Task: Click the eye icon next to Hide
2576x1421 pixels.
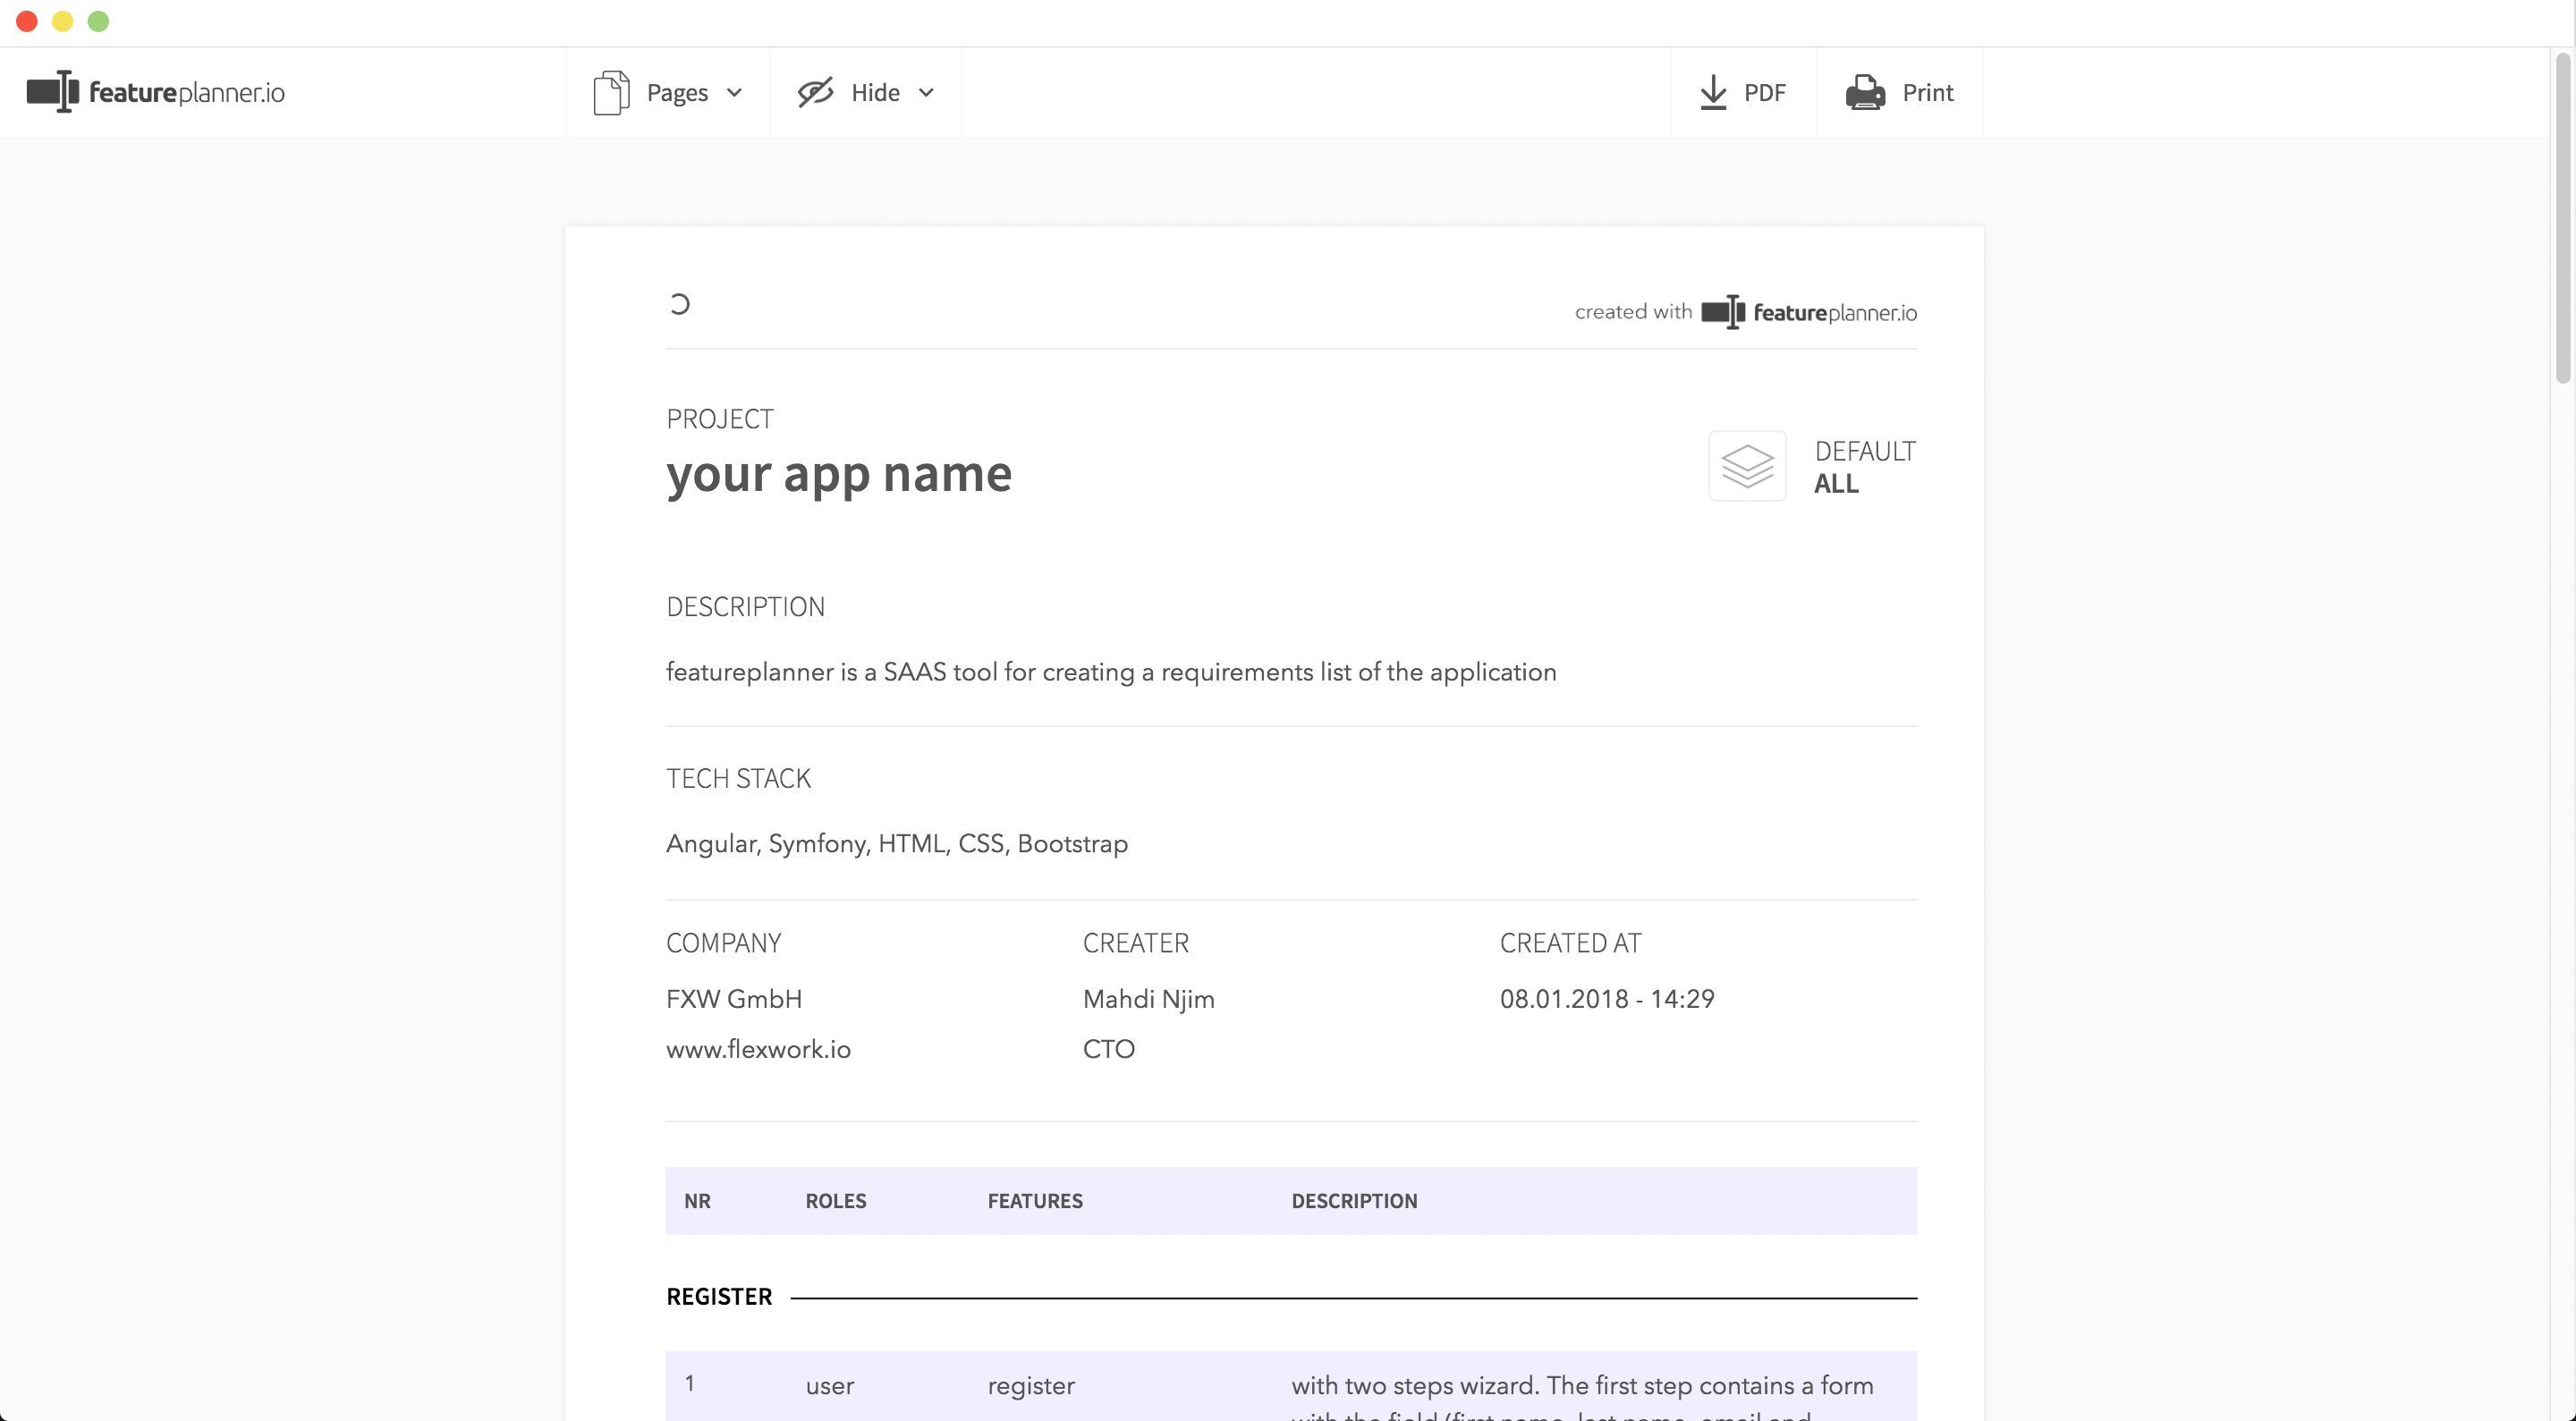Action: [815, 91]
